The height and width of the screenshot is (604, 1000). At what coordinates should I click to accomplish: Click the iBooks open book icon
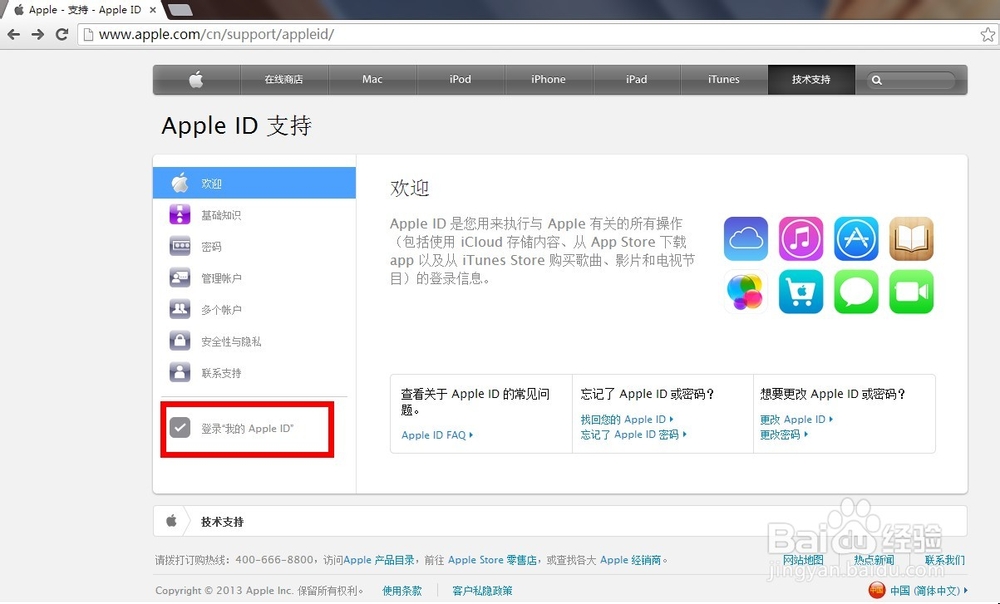pos(911,239)
